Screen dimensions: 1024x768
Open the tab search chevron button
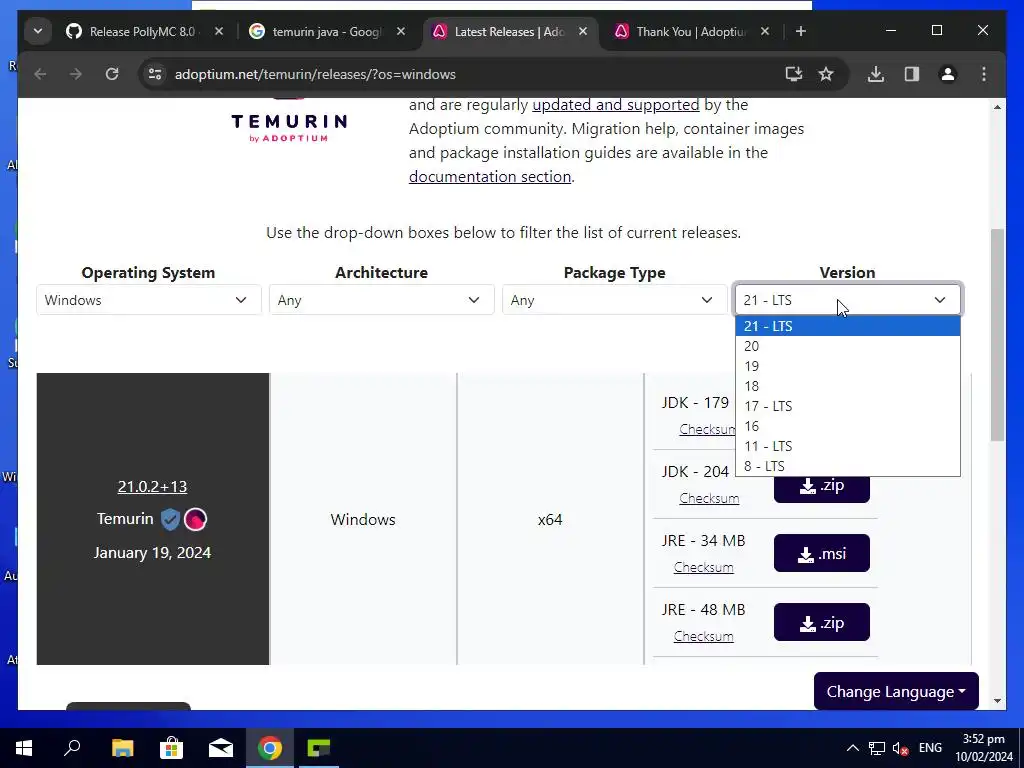tap(38, 31)
